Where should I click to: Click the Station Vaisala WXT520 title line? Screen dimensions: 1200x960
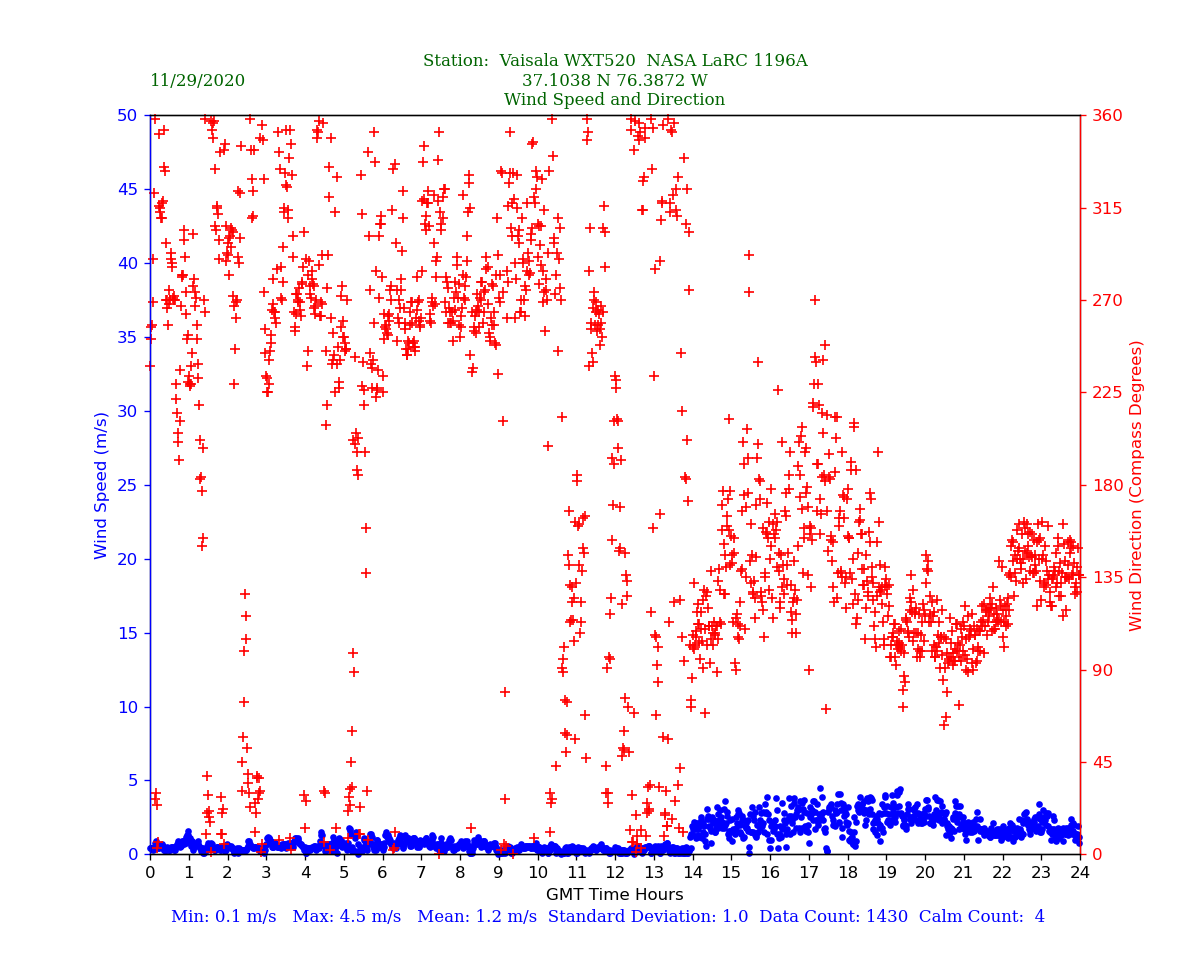click(x=614, y=61)
